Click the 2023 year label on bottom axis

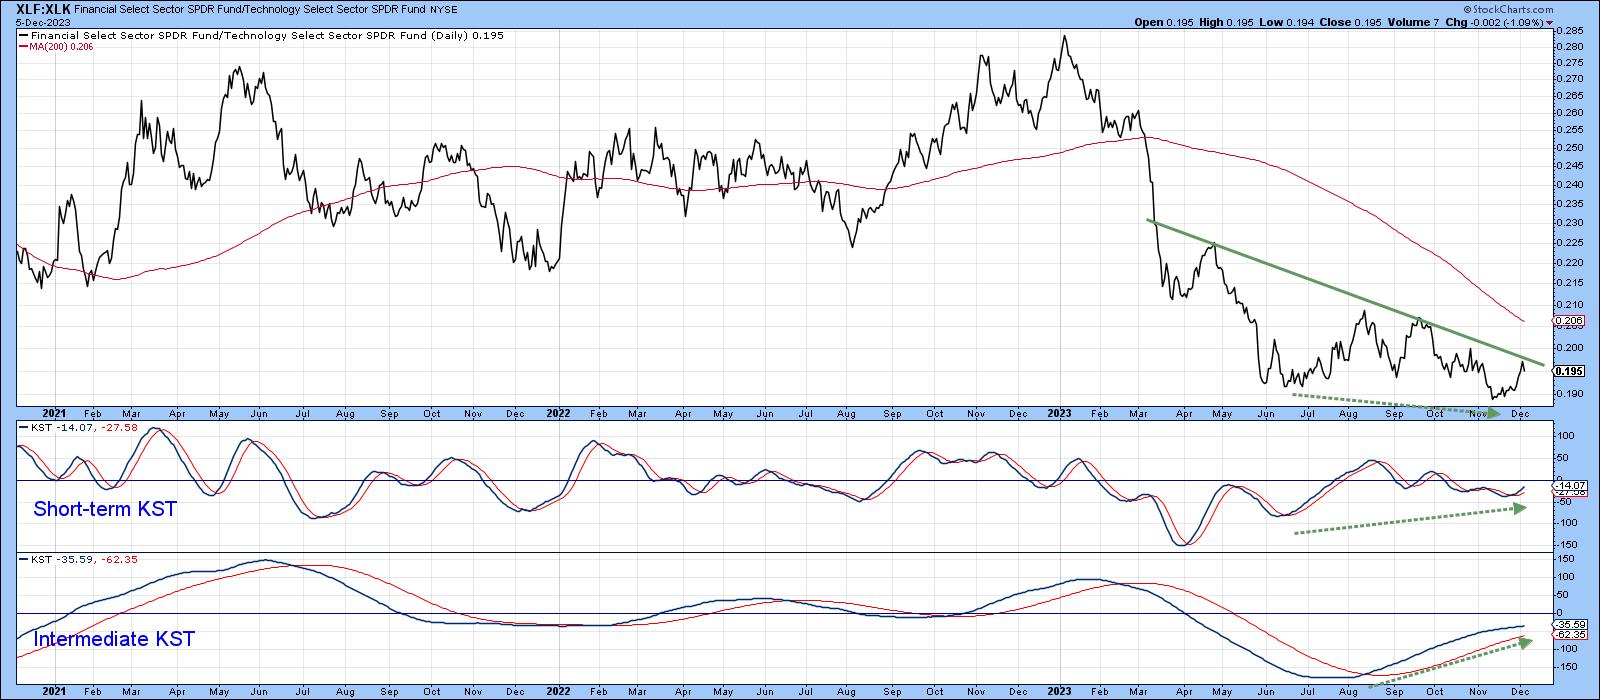tap(1059, 691)
